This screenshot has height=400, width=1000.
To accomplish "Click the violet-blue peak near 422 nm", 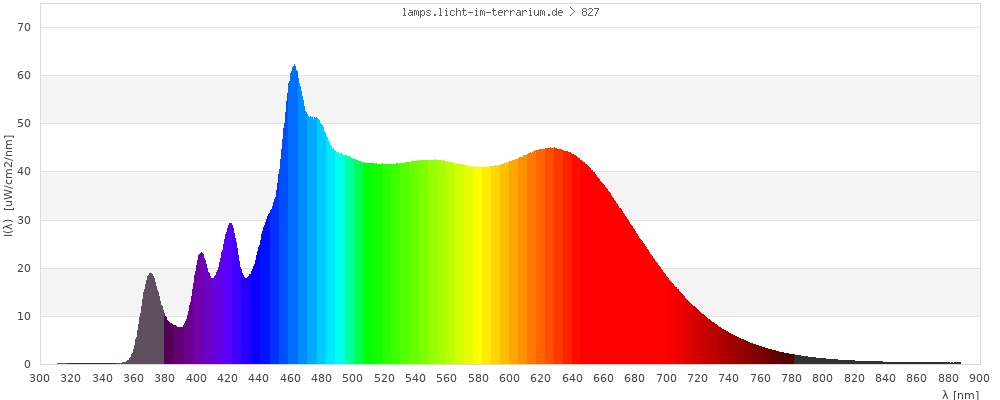I will coord(230,240).
